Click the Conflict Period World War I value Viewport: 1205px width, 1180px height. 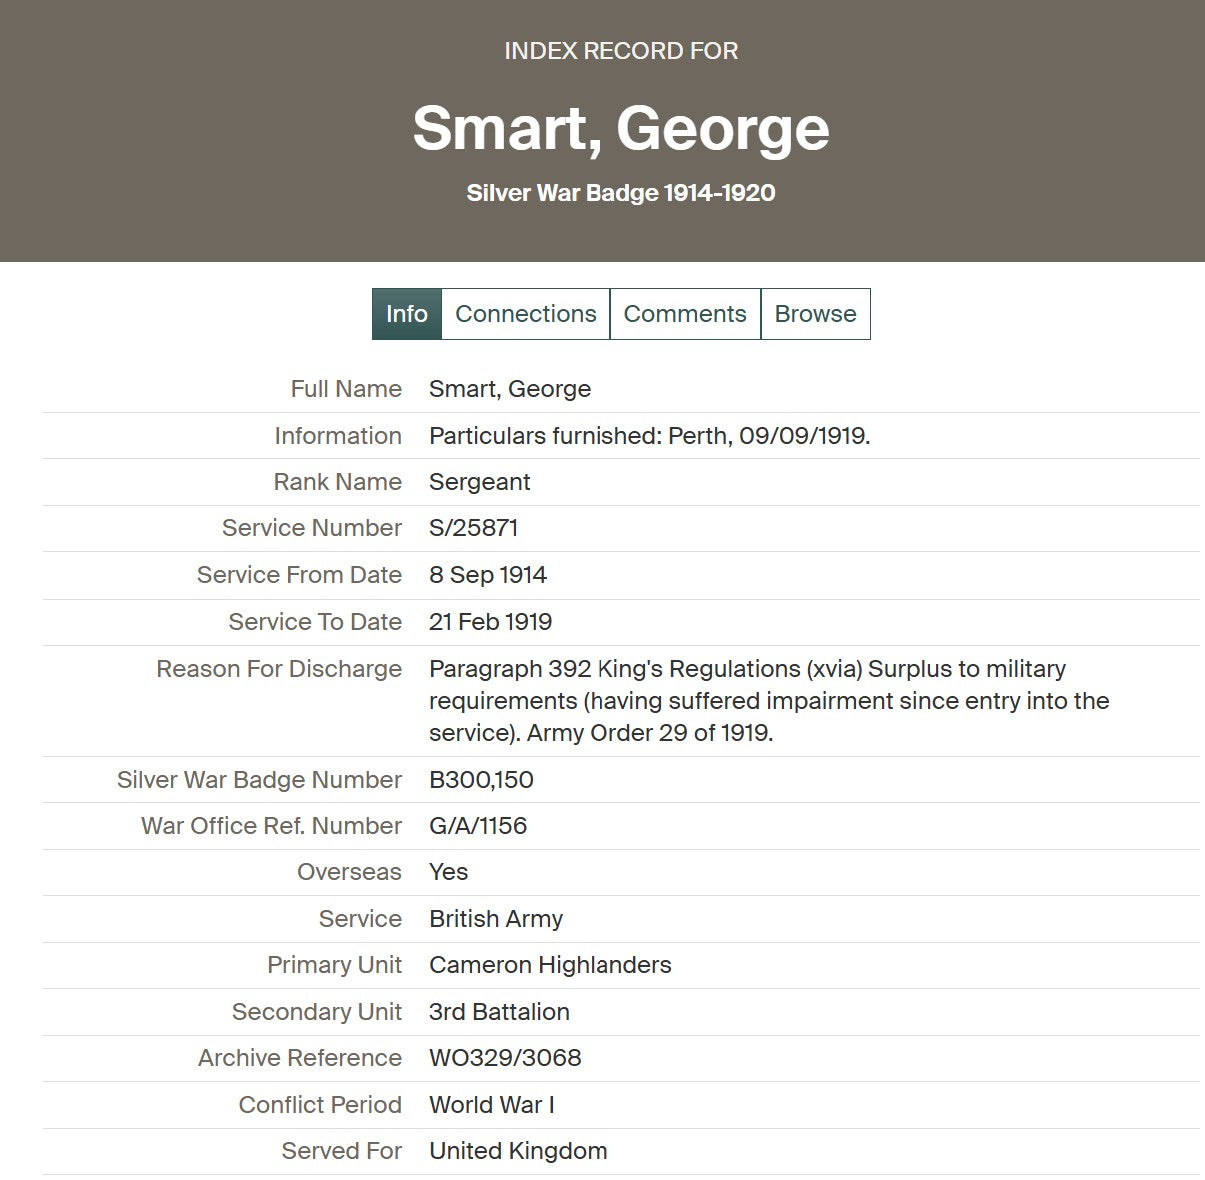491,1105
